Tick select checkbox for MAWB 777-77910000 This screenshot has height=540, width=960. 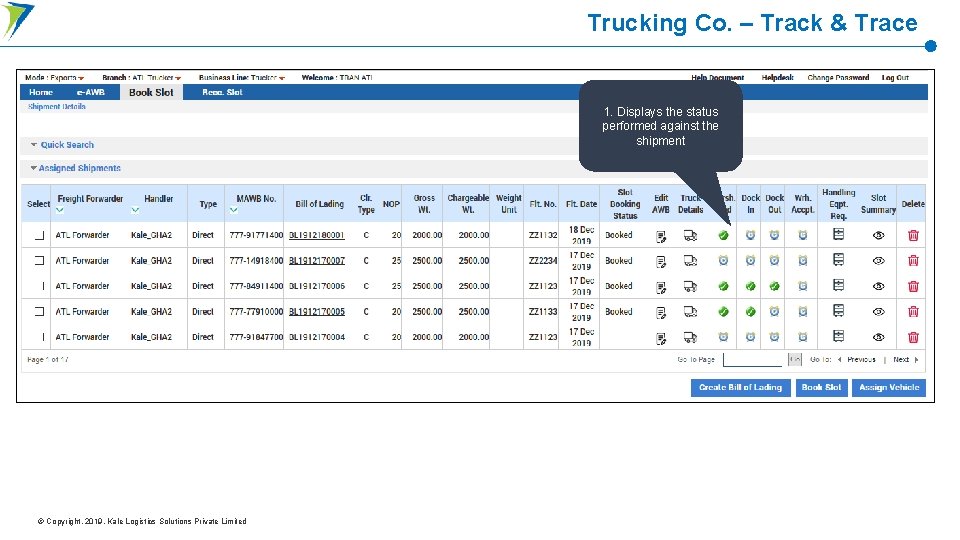click(40, 312)
